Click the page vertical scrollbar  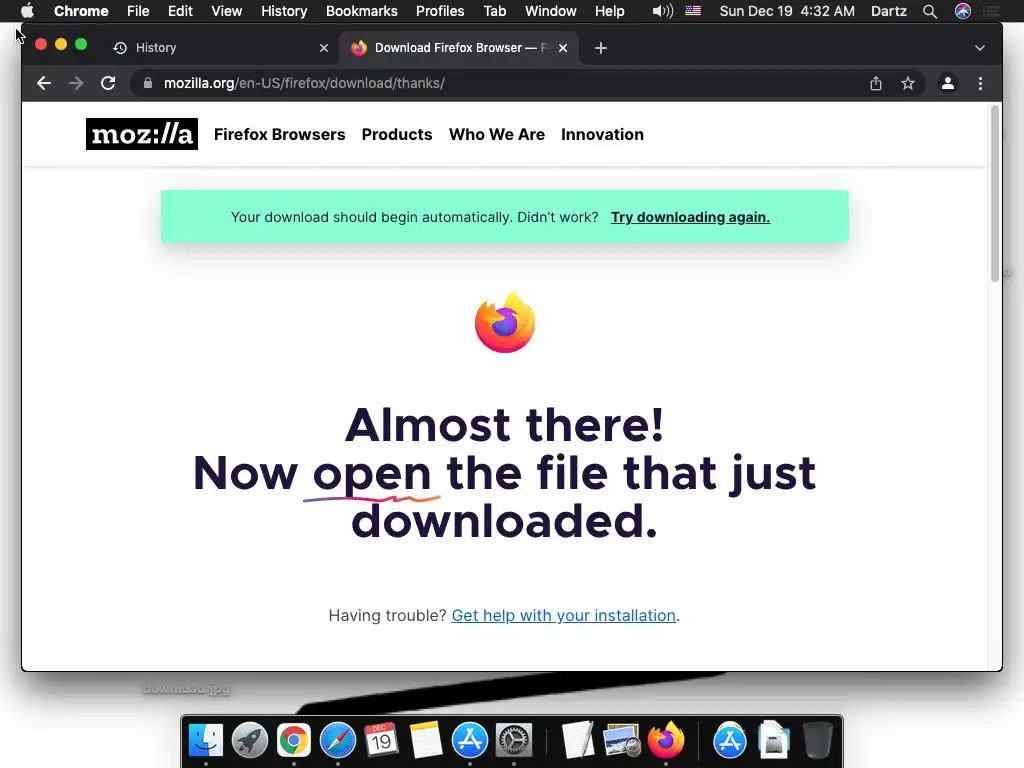tap(995, 193)
